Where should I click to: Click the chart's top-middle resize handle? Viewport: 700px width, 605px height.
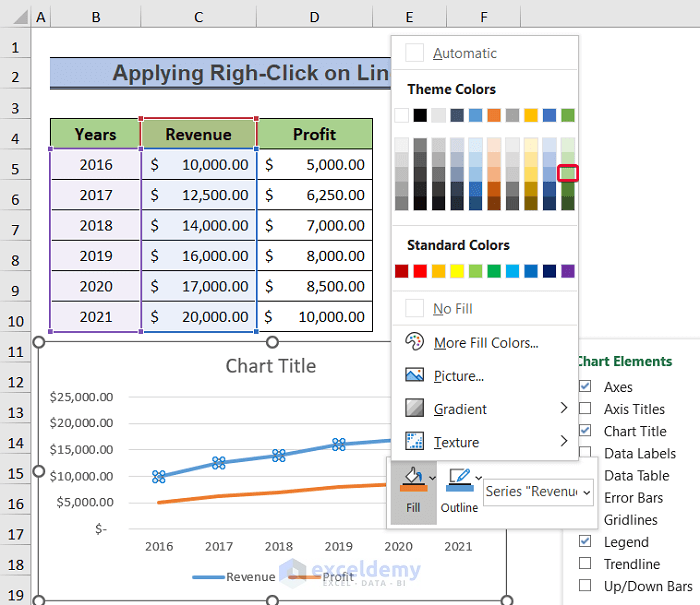point(272,342)
